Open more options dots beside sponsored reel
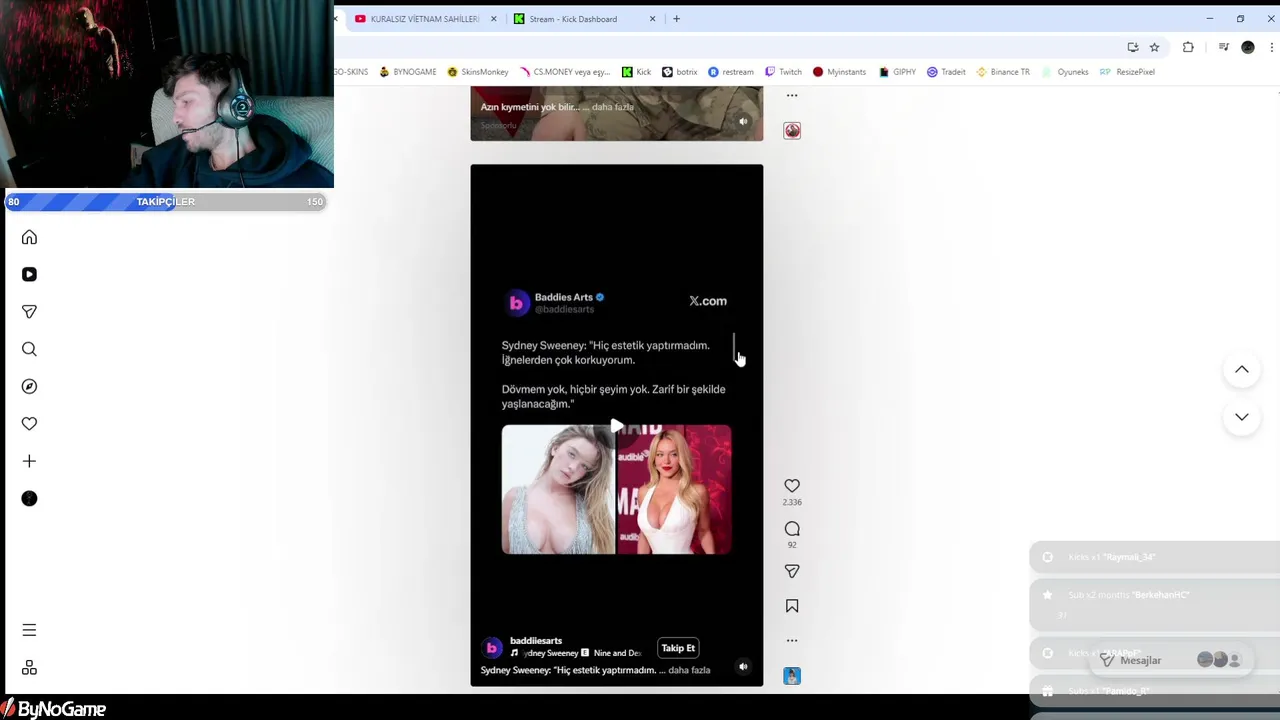The width and height of the screenshot is (1280, 720). [x=792, y=96]
